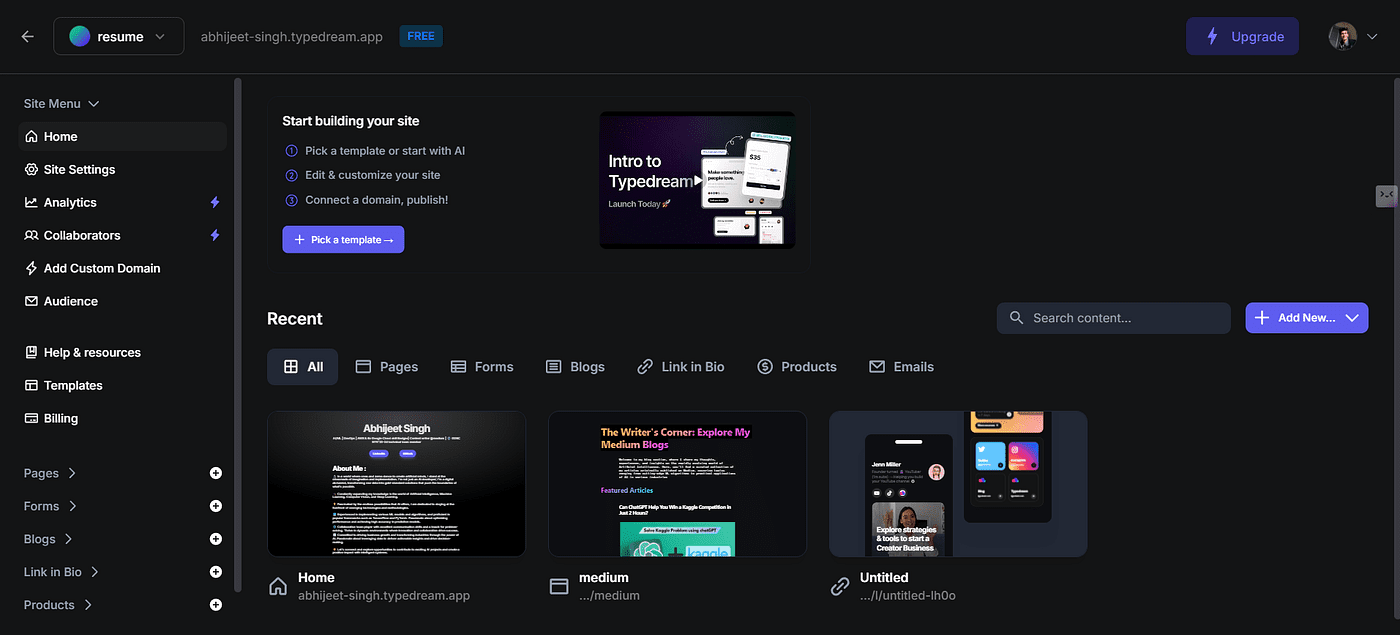This screenshot has height=635, width=1400.
Task: Select the Link in Bio tab
Action: click(680, 367)
